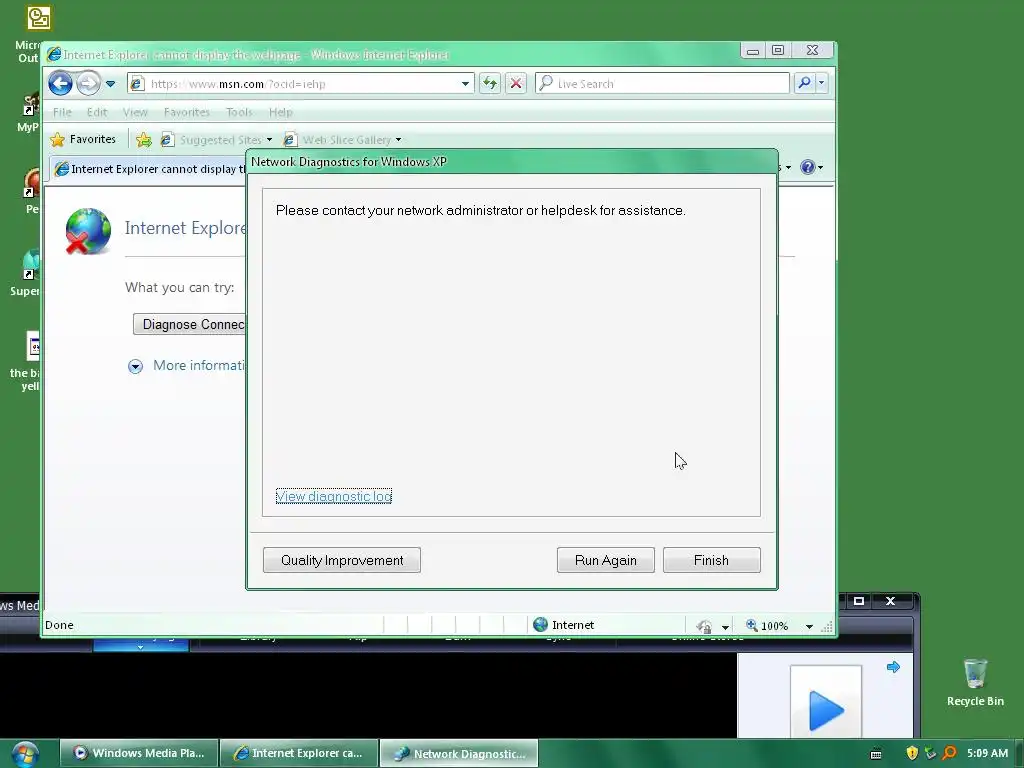
Task: Open the Edit menu
Action: click(97, 112)
